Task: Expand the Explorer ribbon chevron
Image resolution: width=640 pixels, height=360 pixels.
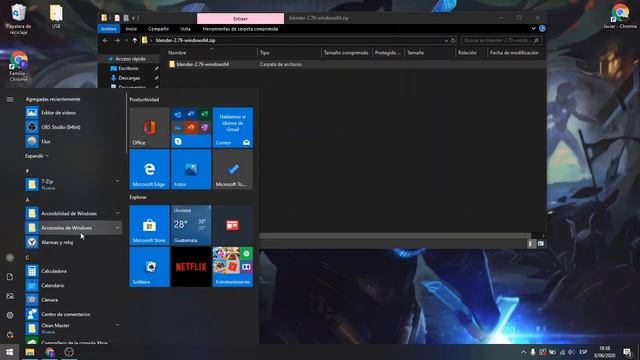Action: (533, 29)
